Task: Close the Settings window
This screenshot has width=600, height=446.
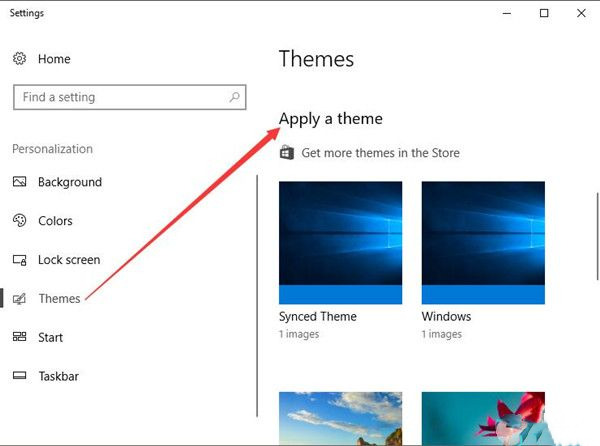Action: tap(581, 13)
